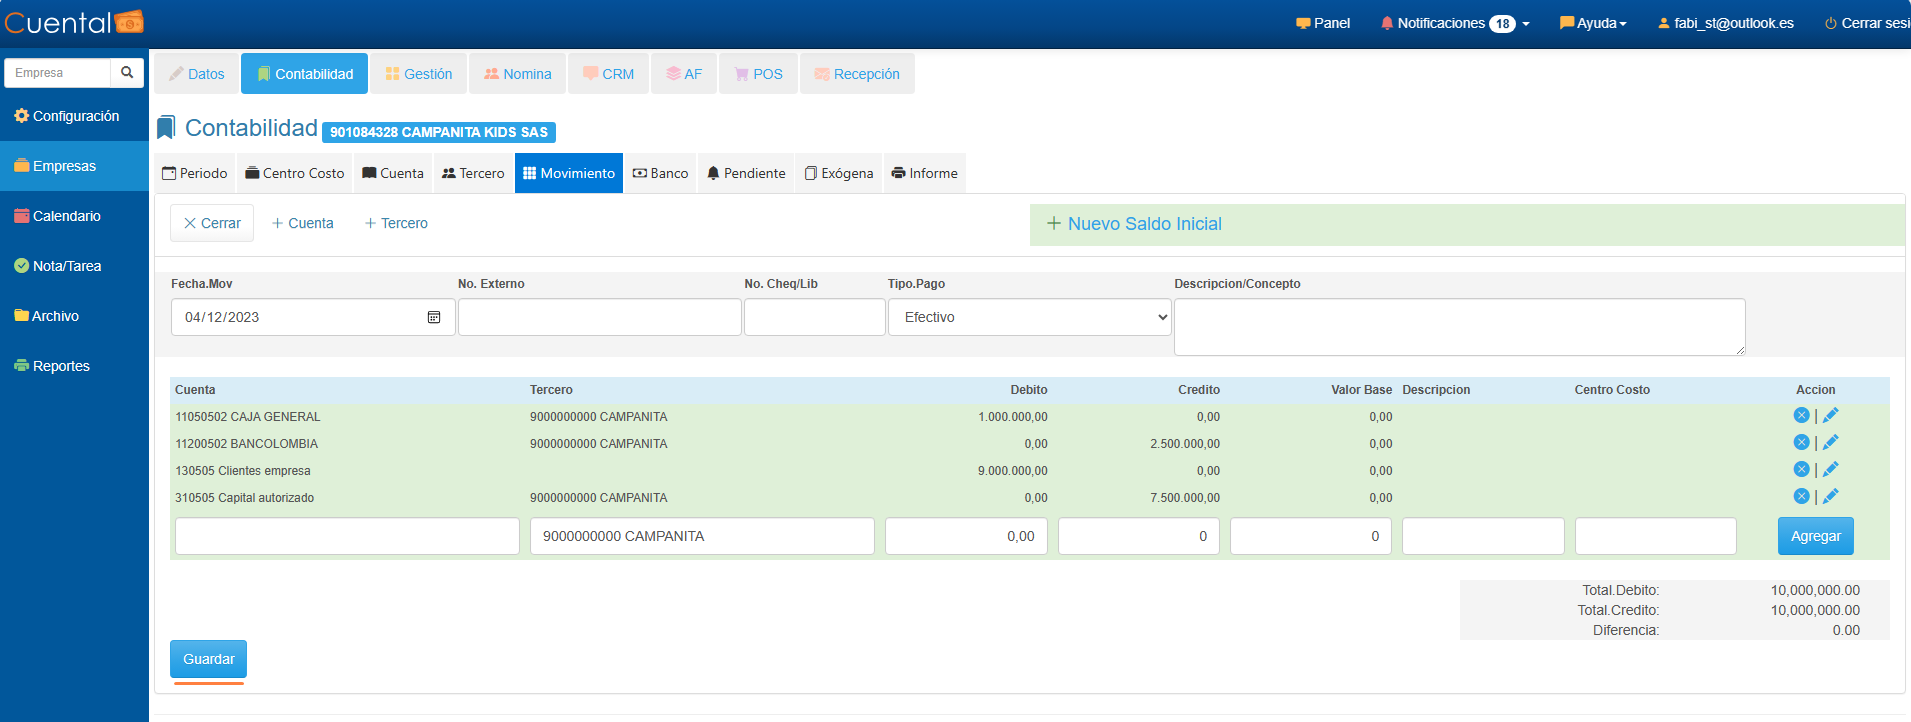The width and height of the screenshot is (1911, 722).
Task: Open the notifications dropdown arrow
Action: [1526, 24]
